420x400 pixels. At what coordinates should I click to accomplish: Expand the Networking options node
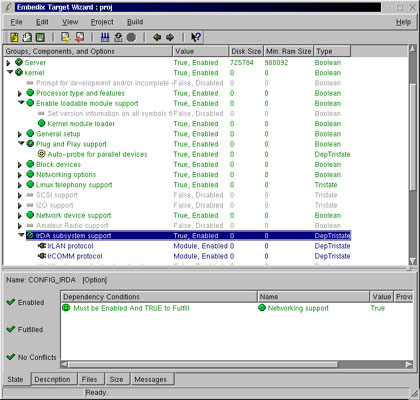click(20, 175)
